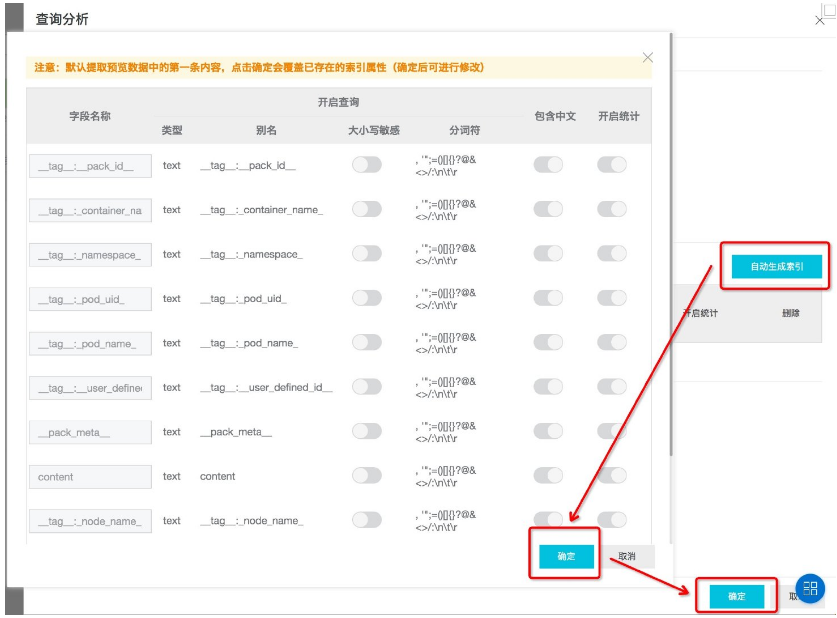Confirm the dialog with 确定 button
837x618 pixels.
pyautogui.click(x=566, y=556)
